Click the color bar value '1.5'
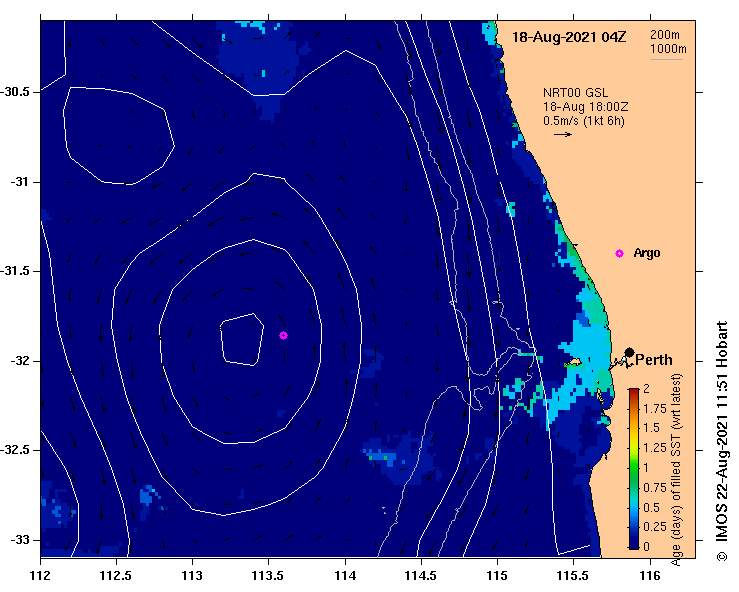 tap(651, 428)
